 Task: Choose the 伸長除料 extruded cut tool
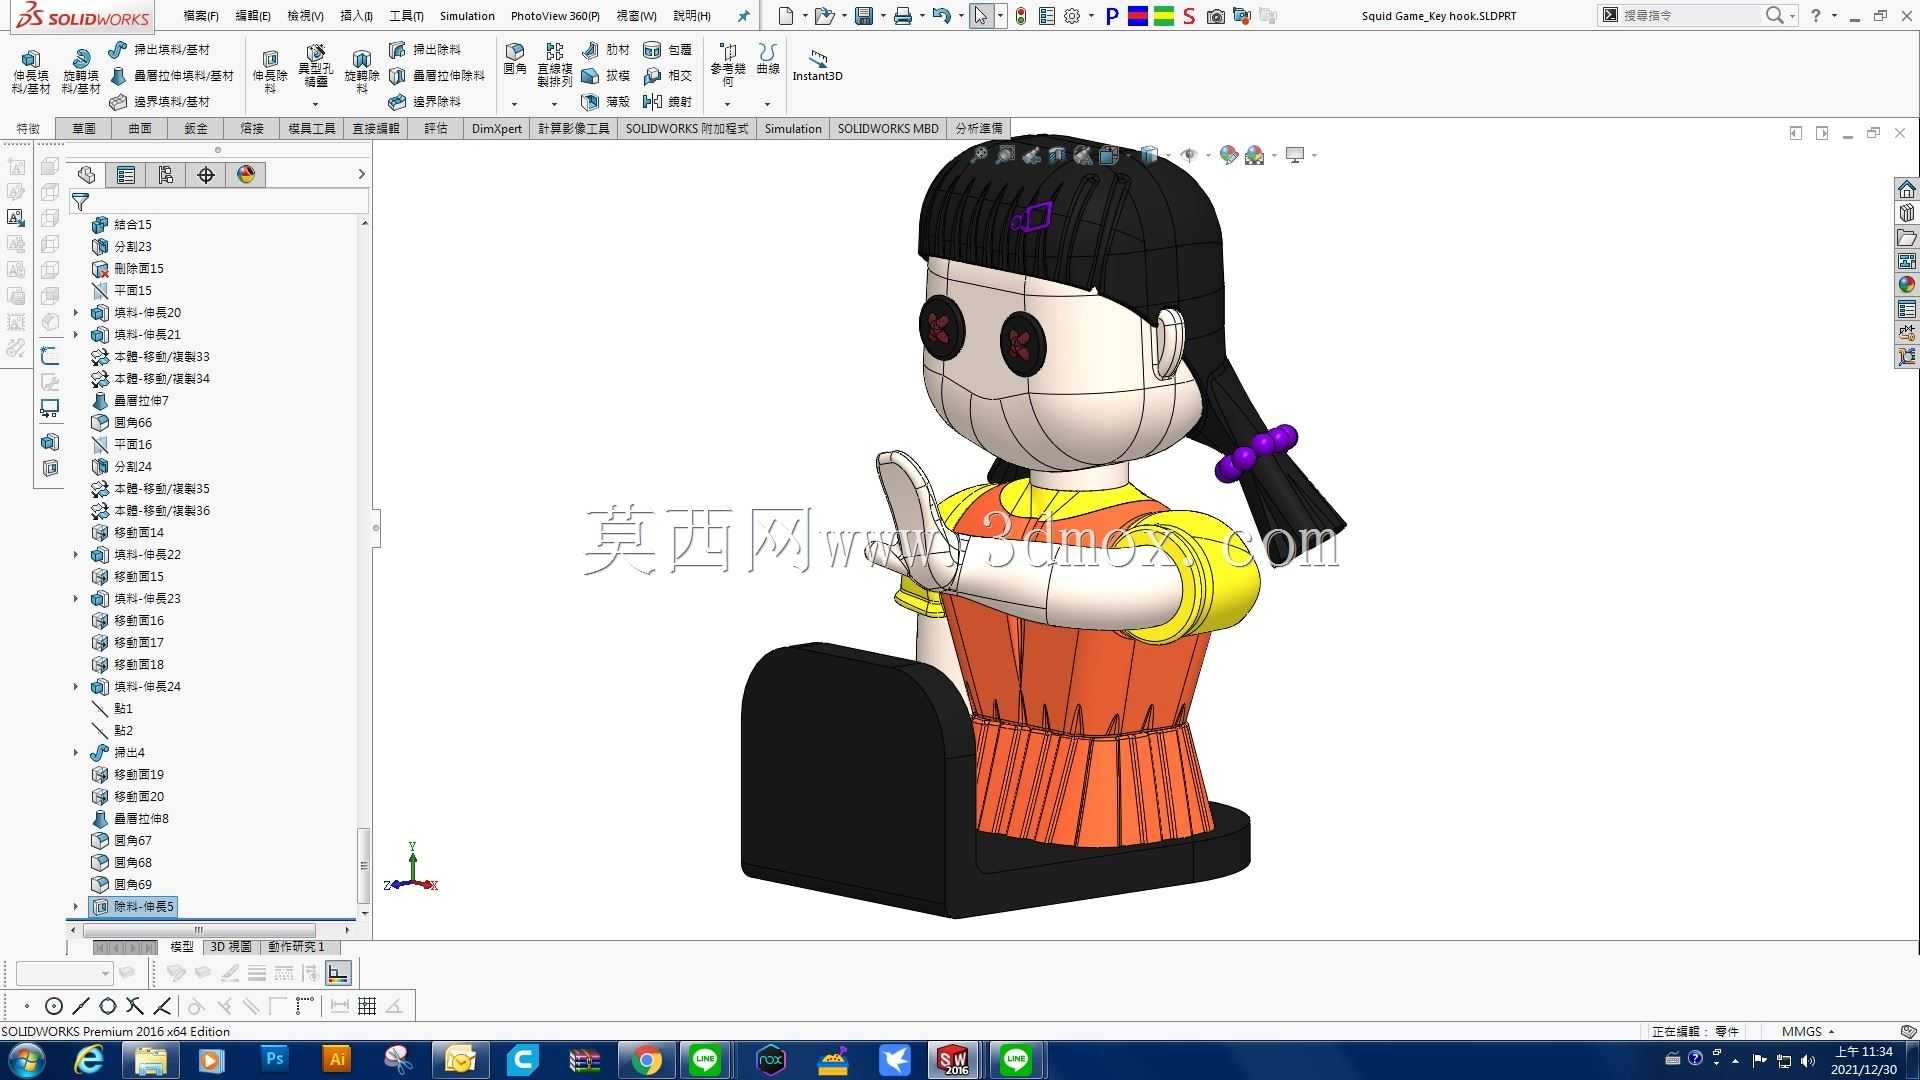click(270, 72)
